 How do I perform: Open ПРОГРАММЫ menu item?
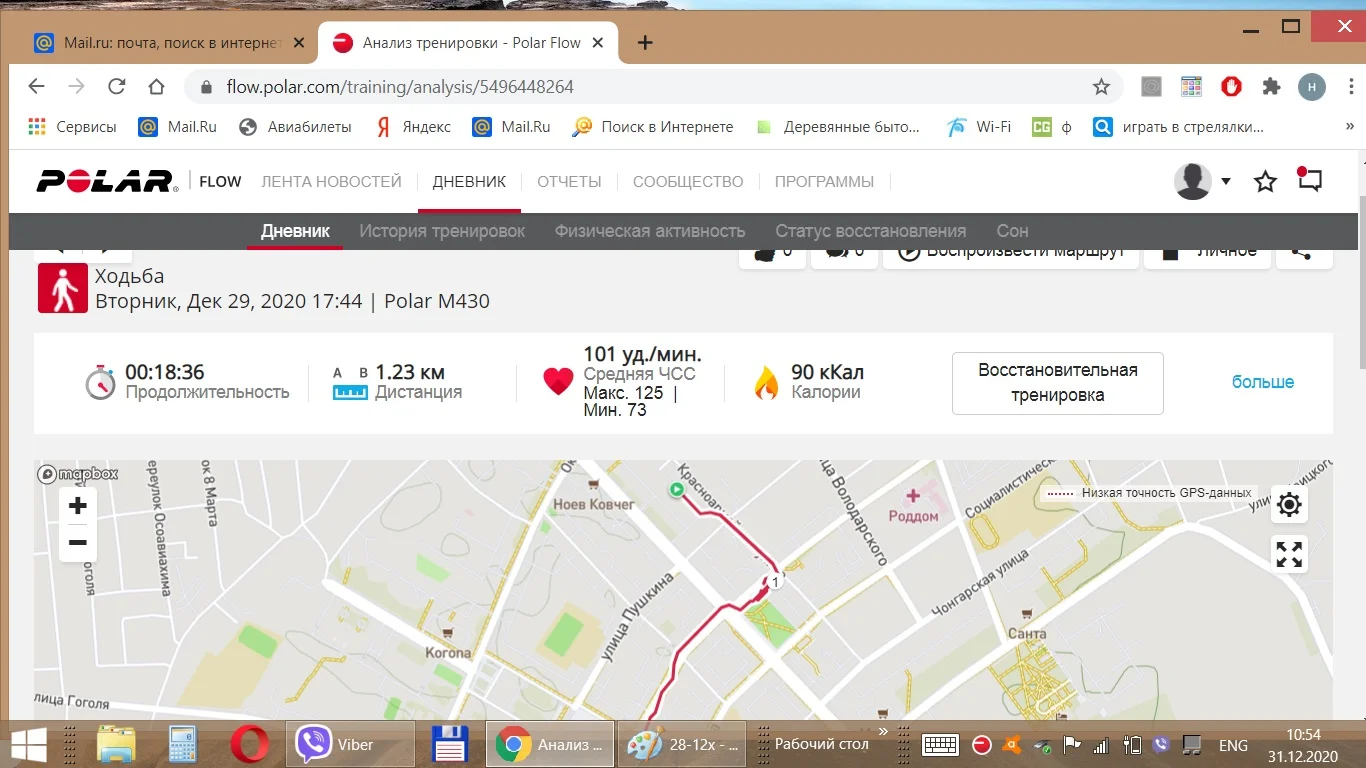pyautogui.click(x=824, y=182)
